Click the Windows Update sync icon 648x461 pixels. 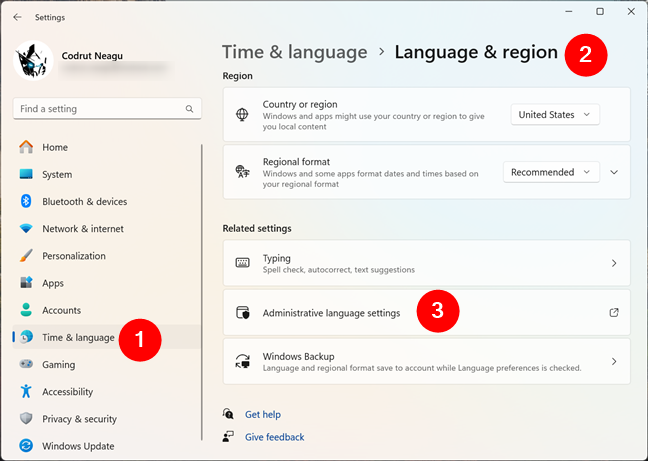[26, 446]
